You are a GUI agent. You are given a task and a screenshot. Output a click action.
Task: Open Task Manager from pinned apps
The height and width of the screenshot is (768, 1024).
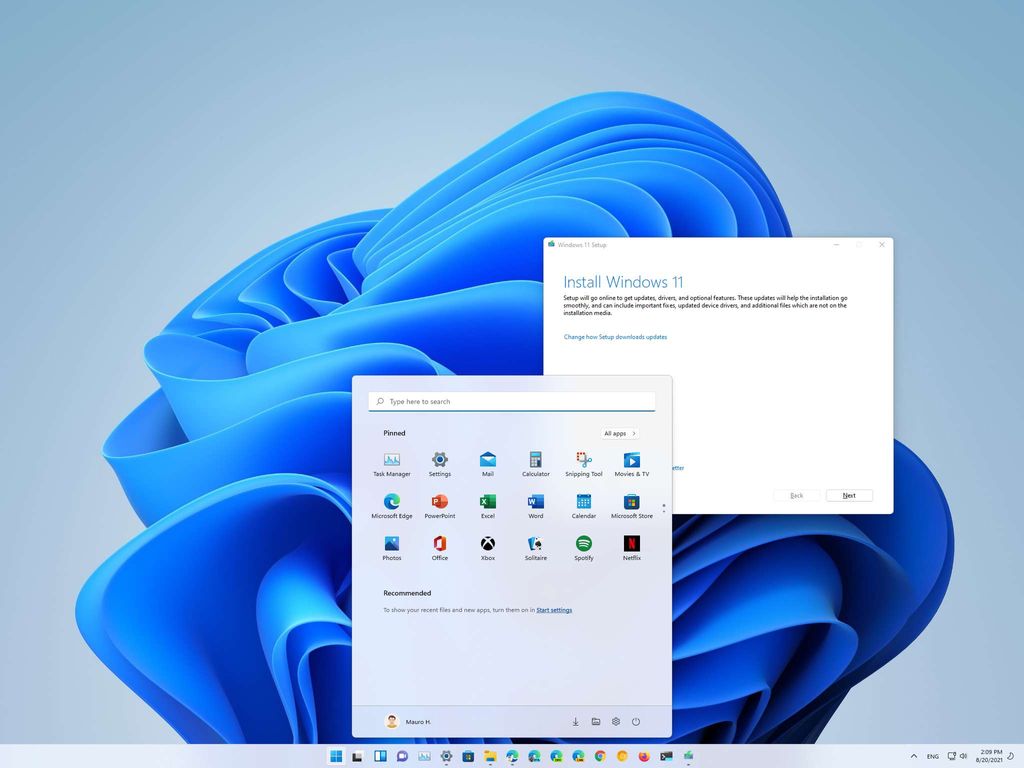pyautogui.click(x=391, y=462)
